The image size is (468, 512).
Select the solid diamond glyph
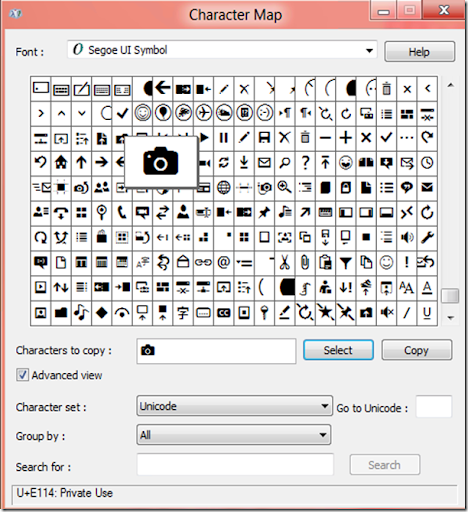pos(102,313)
